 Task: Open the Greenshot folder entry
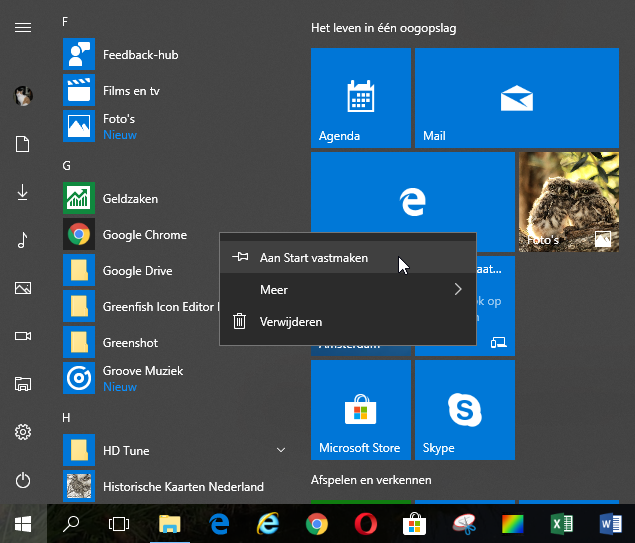[140, 343]
